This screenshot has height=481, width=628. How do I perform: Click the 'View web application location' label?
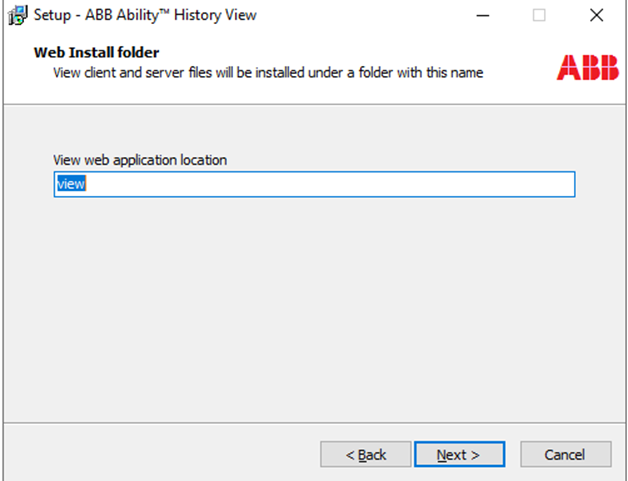(140, 160)
